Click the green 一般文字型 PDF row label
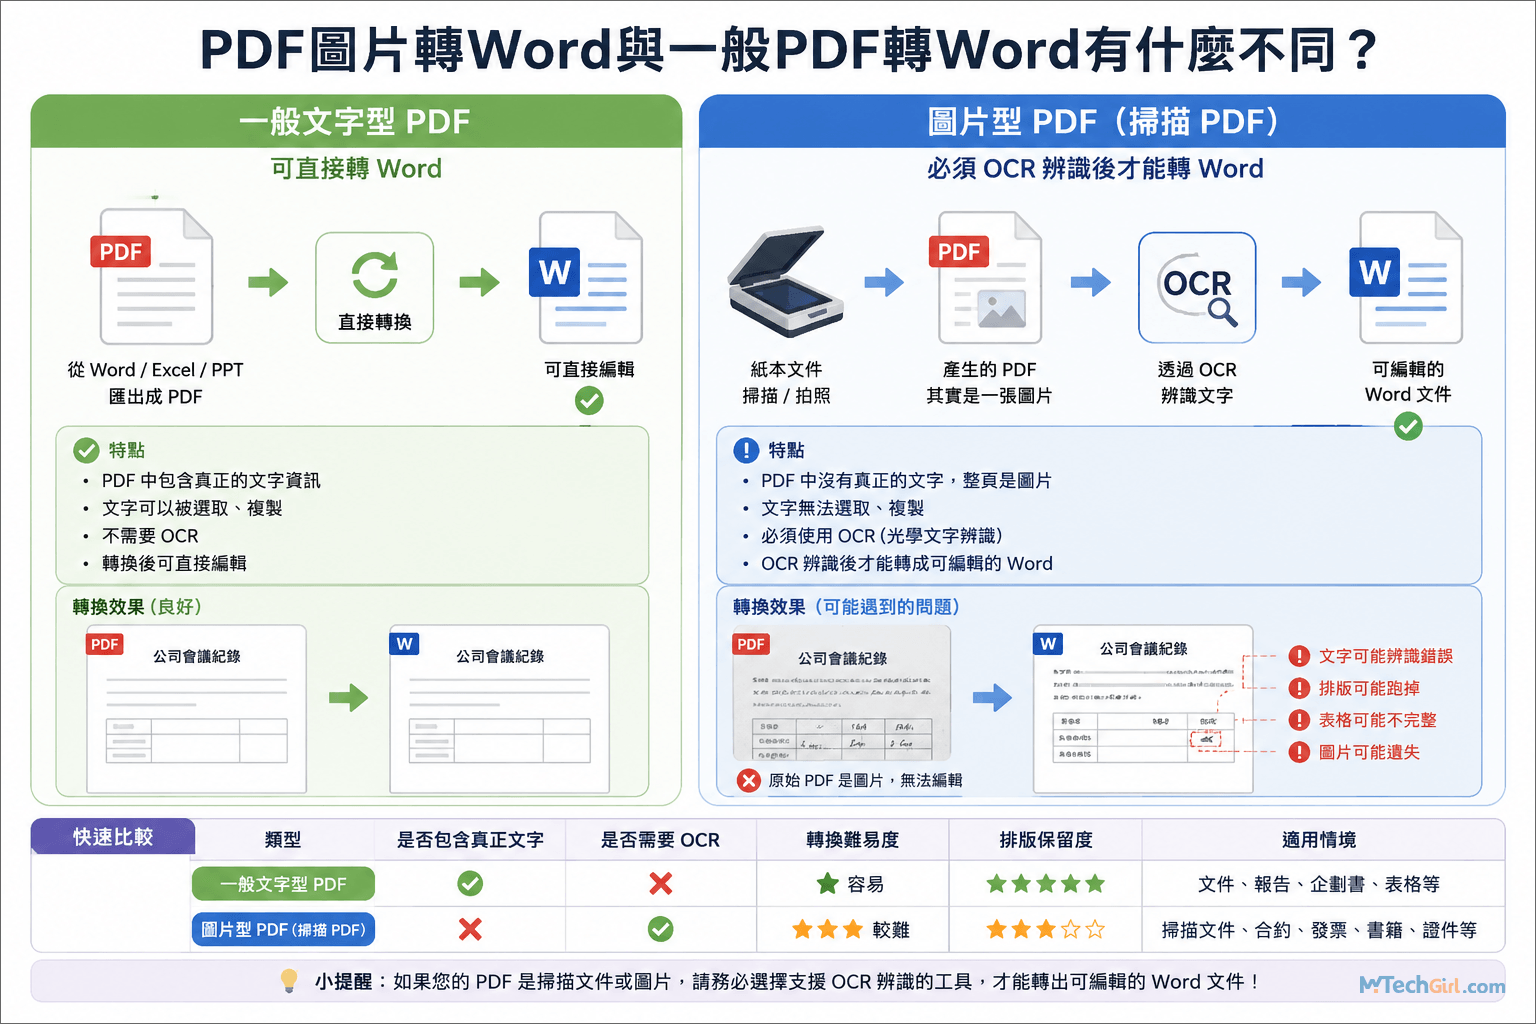This screenshot has height=1024, width=1536. click(x=283, y=884)
